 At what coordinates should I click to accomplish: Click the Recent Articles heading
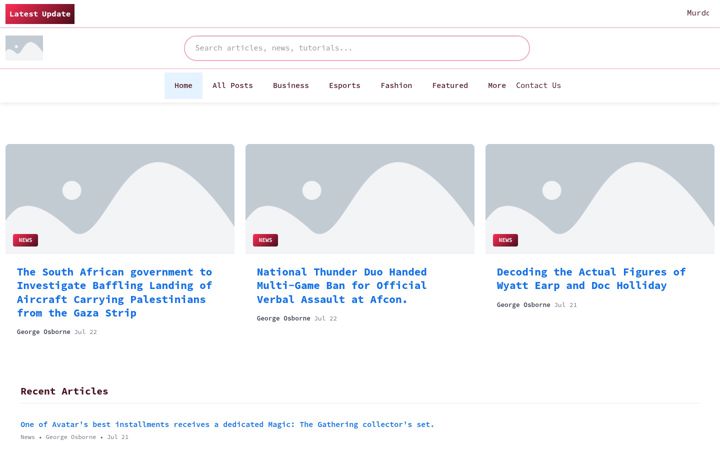pyautogui.click(x=64, y=391)
